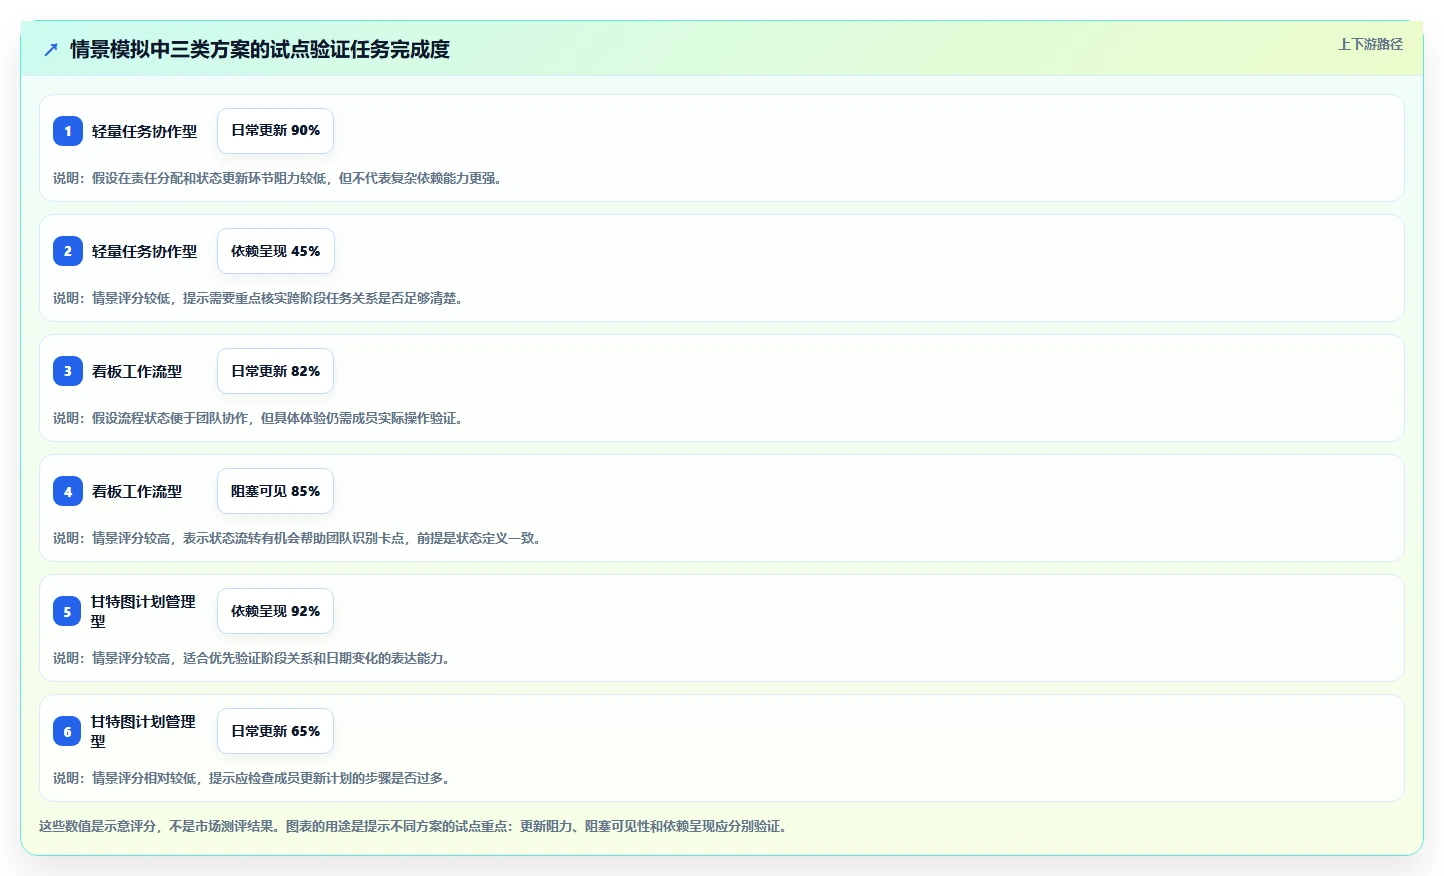Select the 依赖呈现 45% chip
Image resolution: width=1444 pixels, height=876 pixels.
(x=276, y=251)
